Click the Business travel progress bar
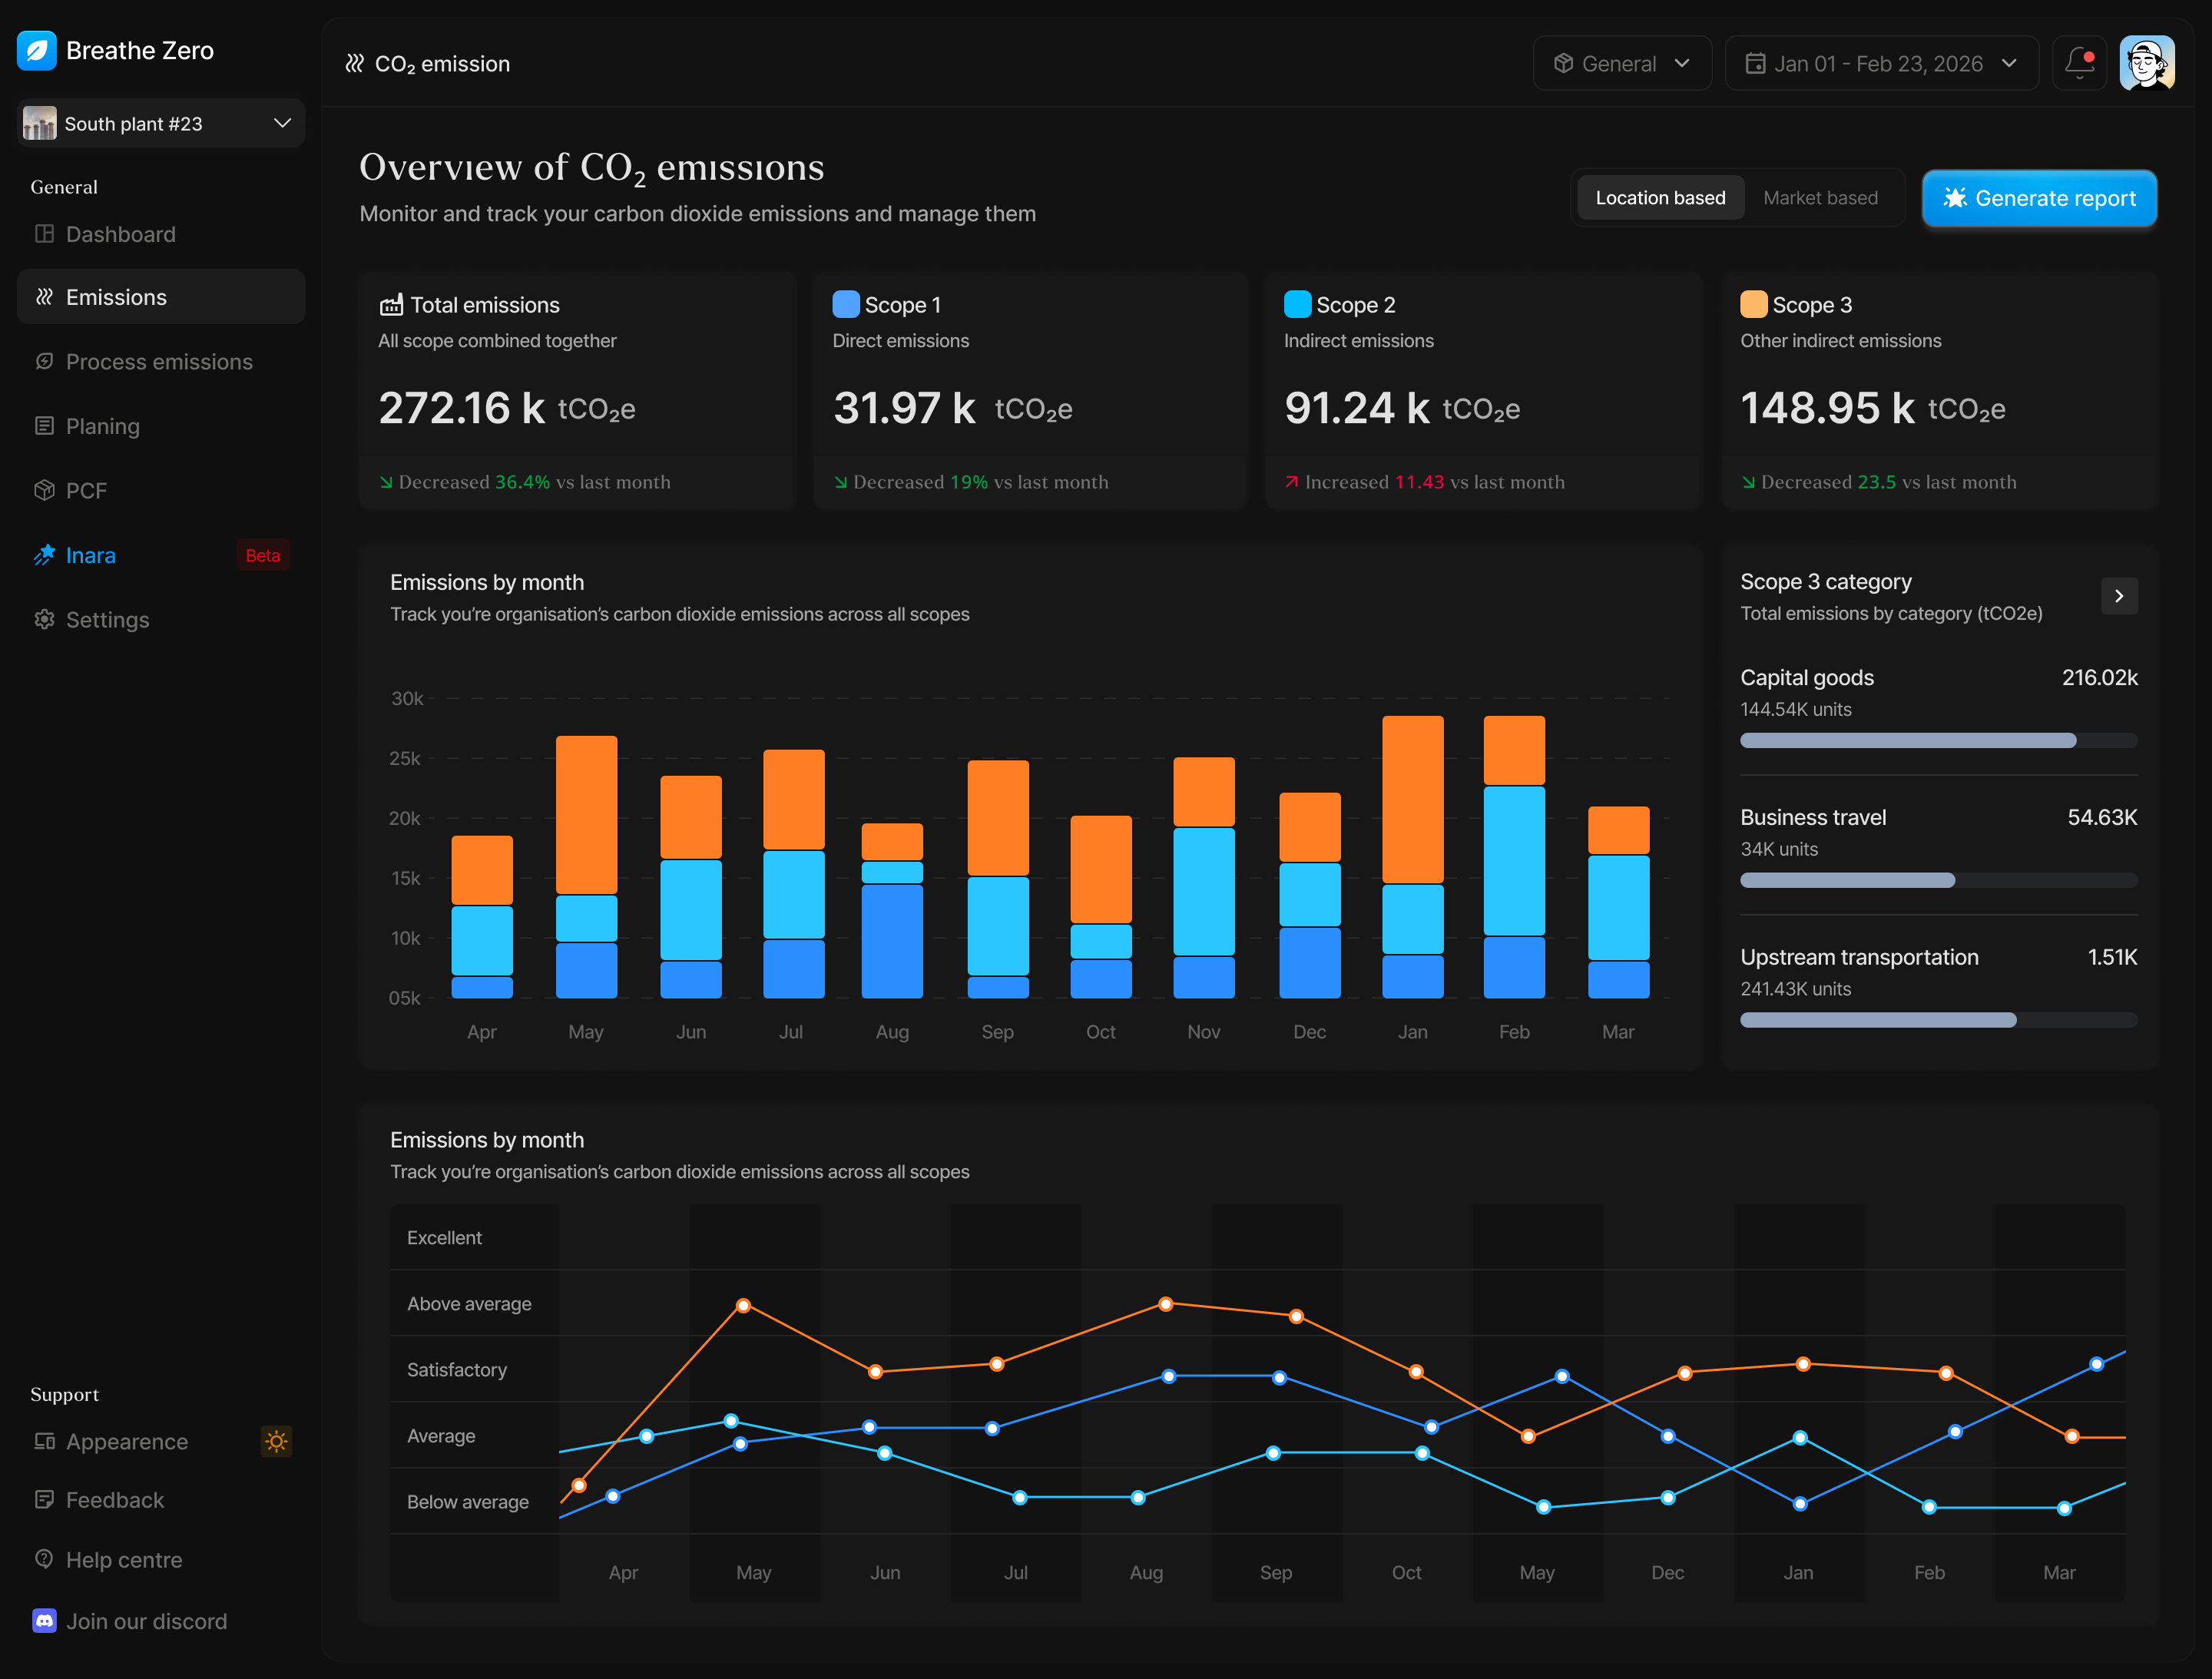Image resolution: width=2212 pixels, height=1679 pixels. click(x=1938, y=880)
